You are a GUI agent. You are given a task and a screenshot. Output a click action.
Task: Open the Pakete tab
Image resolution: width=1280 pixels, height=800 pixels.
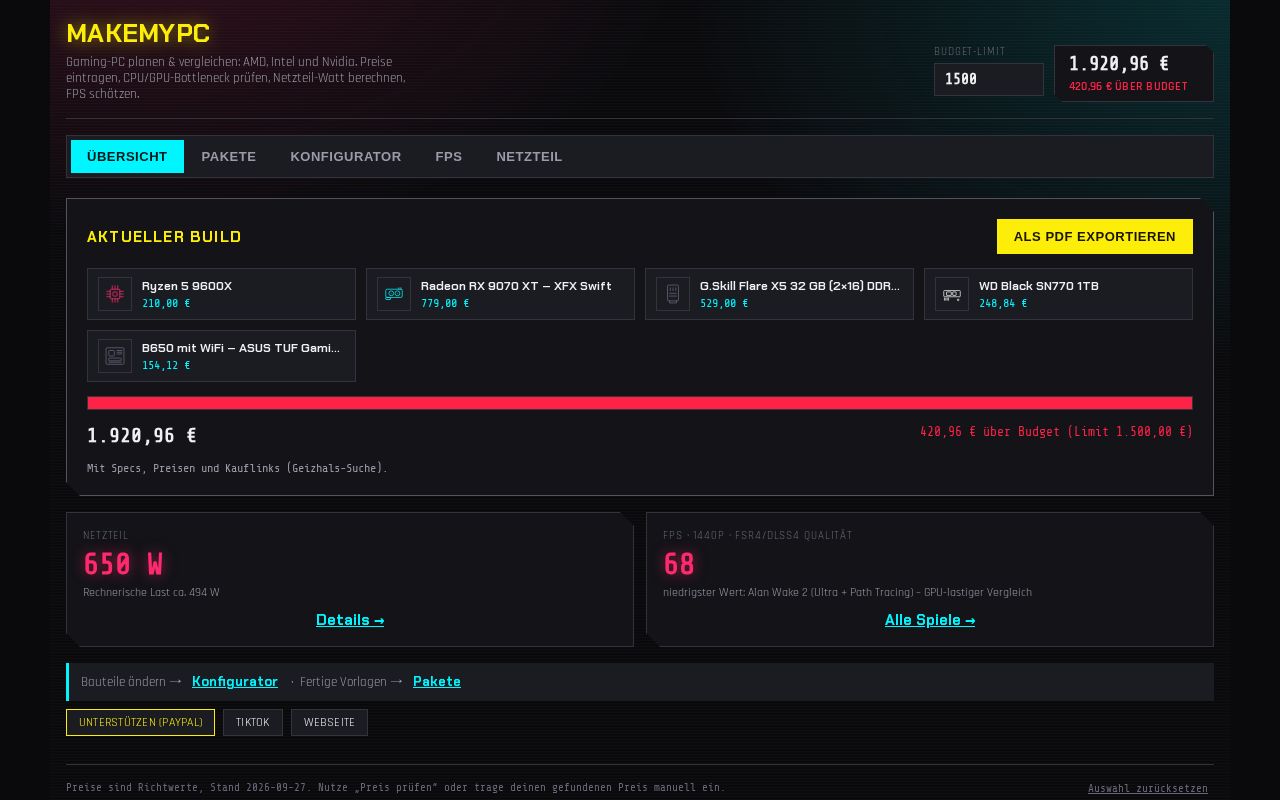pos(229,157)
